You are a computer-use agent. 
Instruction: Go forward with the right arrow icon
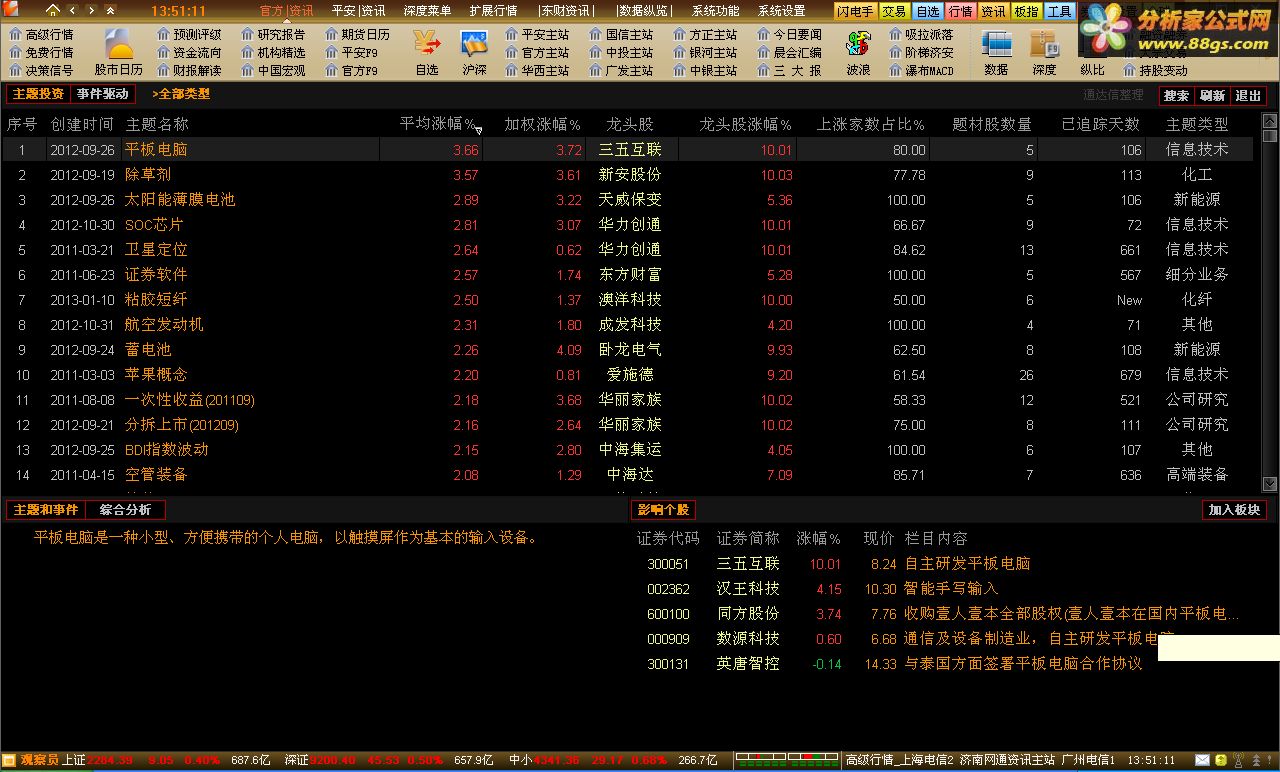(91, 10)
